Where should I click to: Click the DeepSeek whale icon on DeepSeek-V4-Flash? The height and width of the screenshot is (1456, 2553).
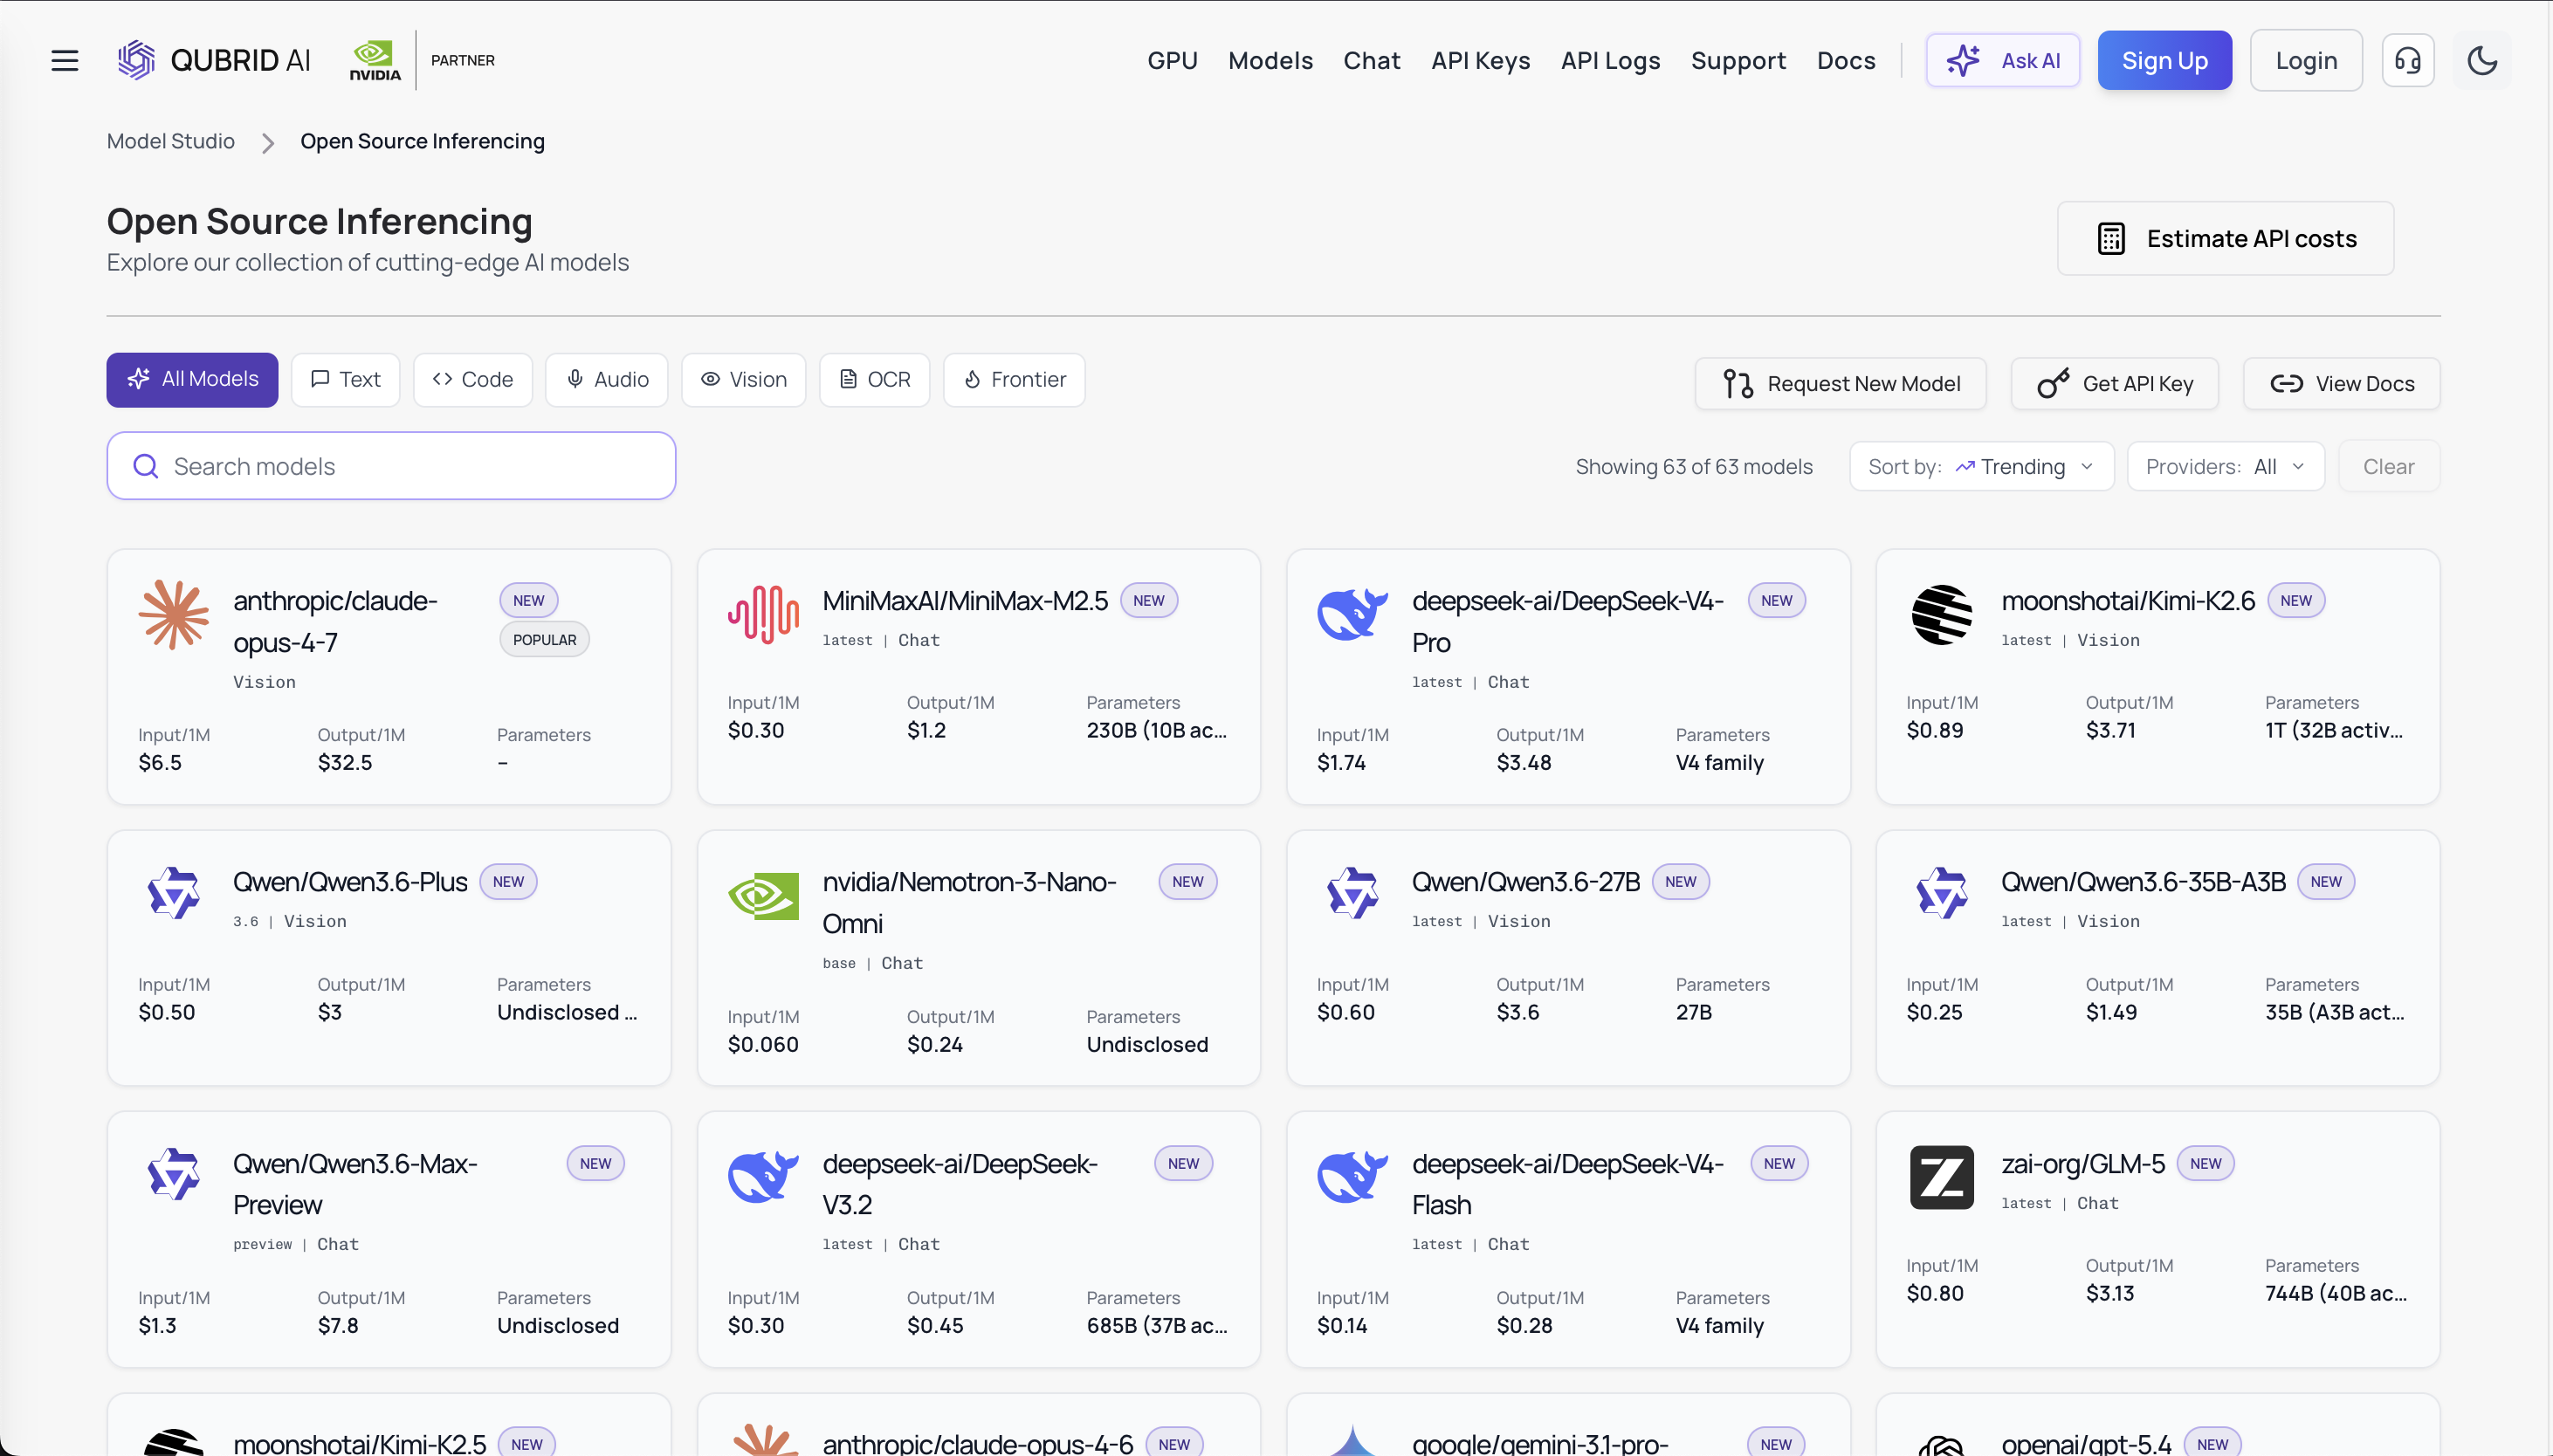1352,1177
